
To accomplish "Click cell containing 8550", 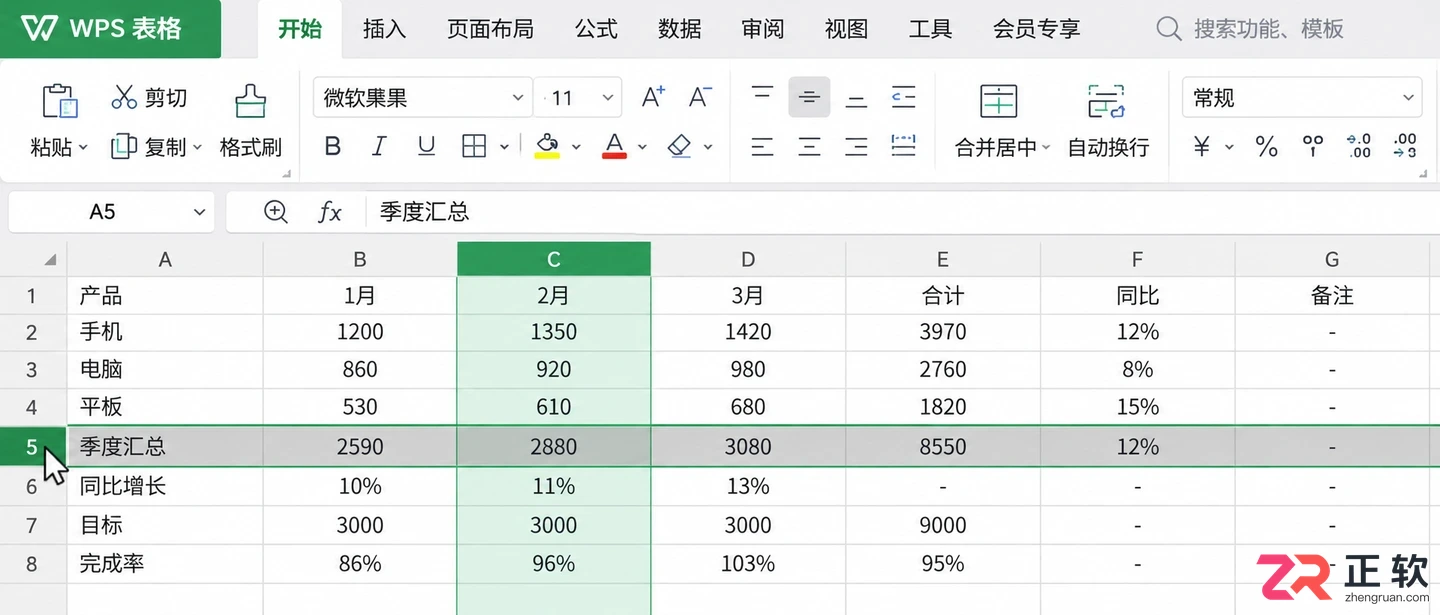I will (943, 446).
